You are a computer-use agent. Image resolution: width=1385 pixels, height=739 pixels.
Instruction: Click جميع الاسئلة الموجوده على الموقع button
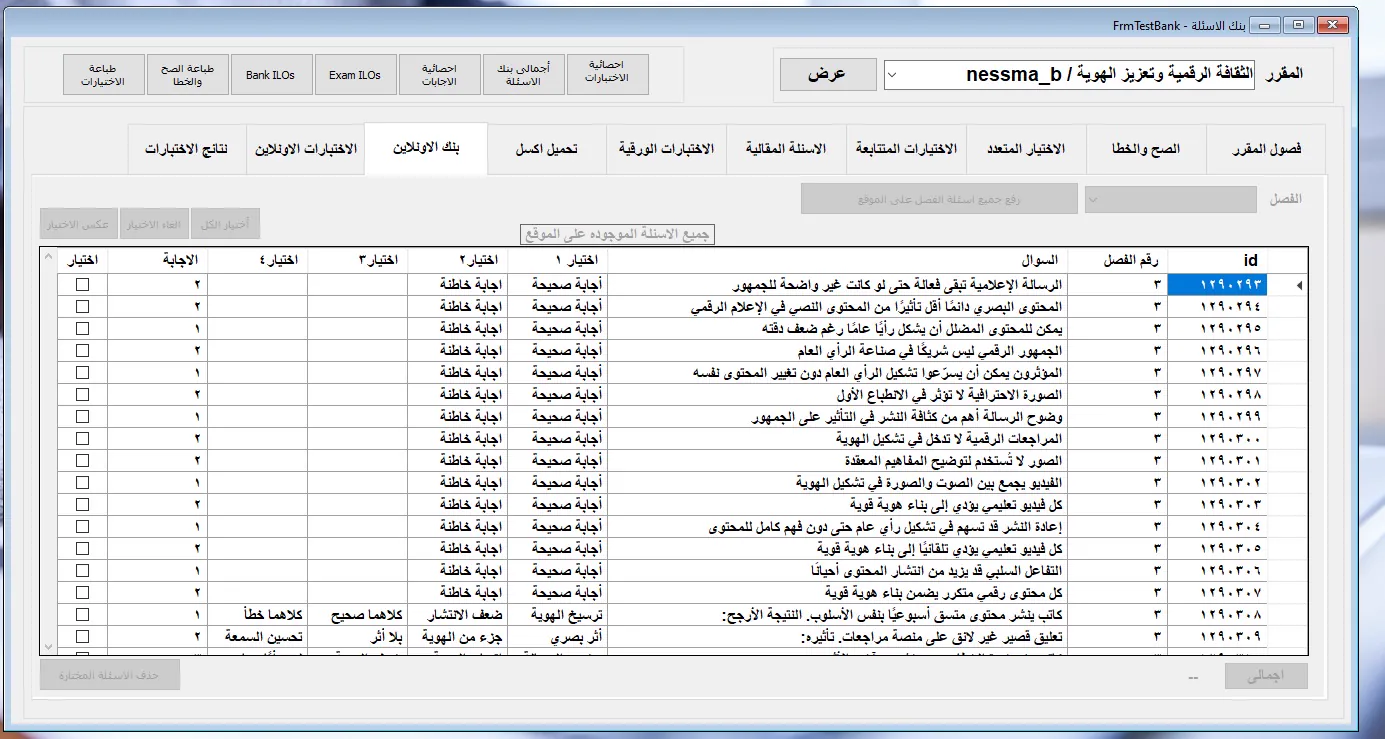point(618,234)
